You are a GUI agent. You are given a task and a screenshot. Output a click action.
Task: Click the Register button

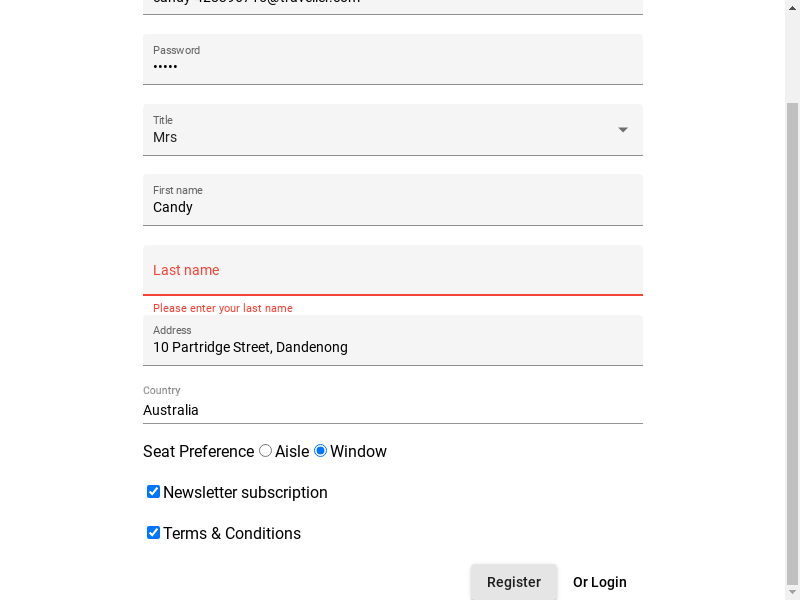[x=514, y=582]
